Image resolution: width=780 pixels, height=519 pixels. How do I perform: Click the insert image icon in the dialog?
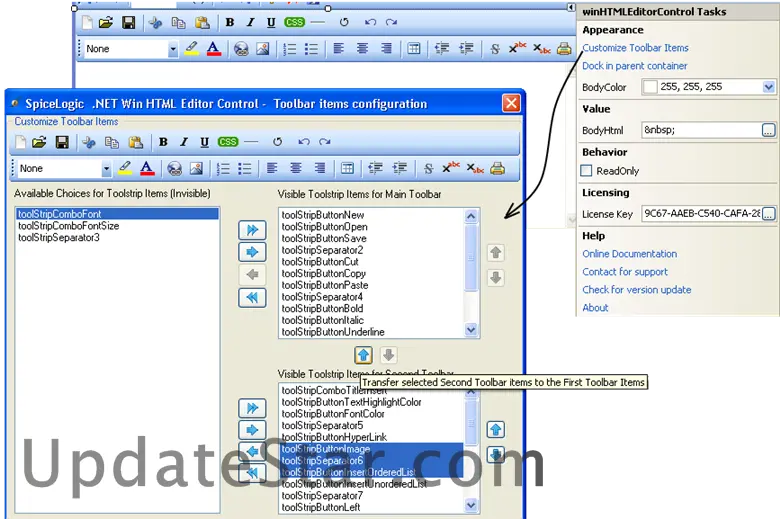[196, 169]
